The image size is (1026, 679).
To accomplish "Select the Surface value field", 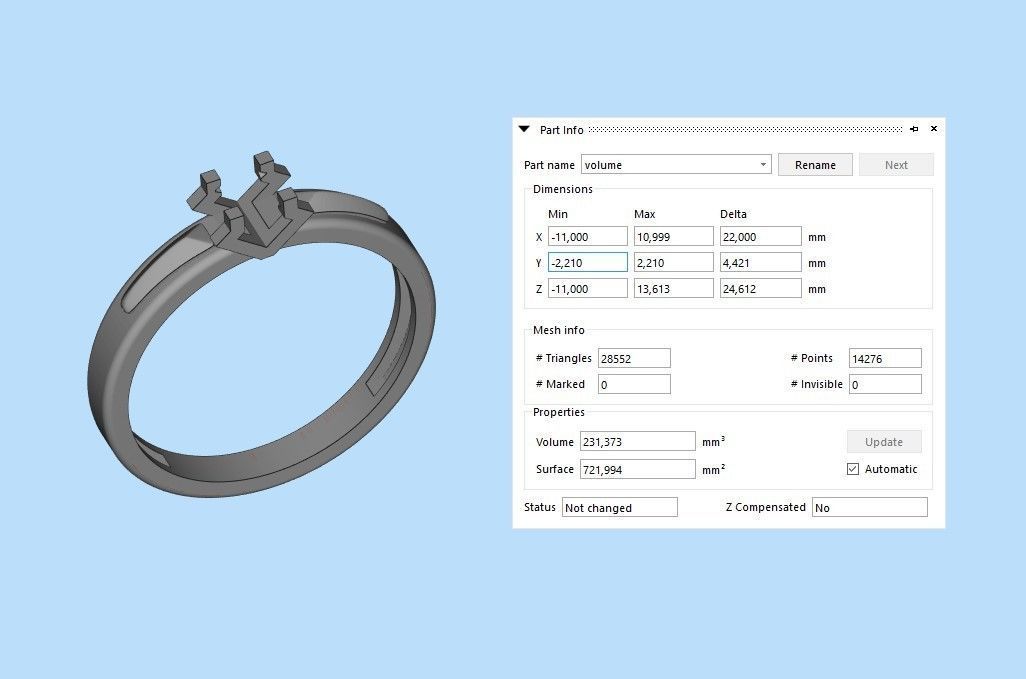I will point(637,469).
